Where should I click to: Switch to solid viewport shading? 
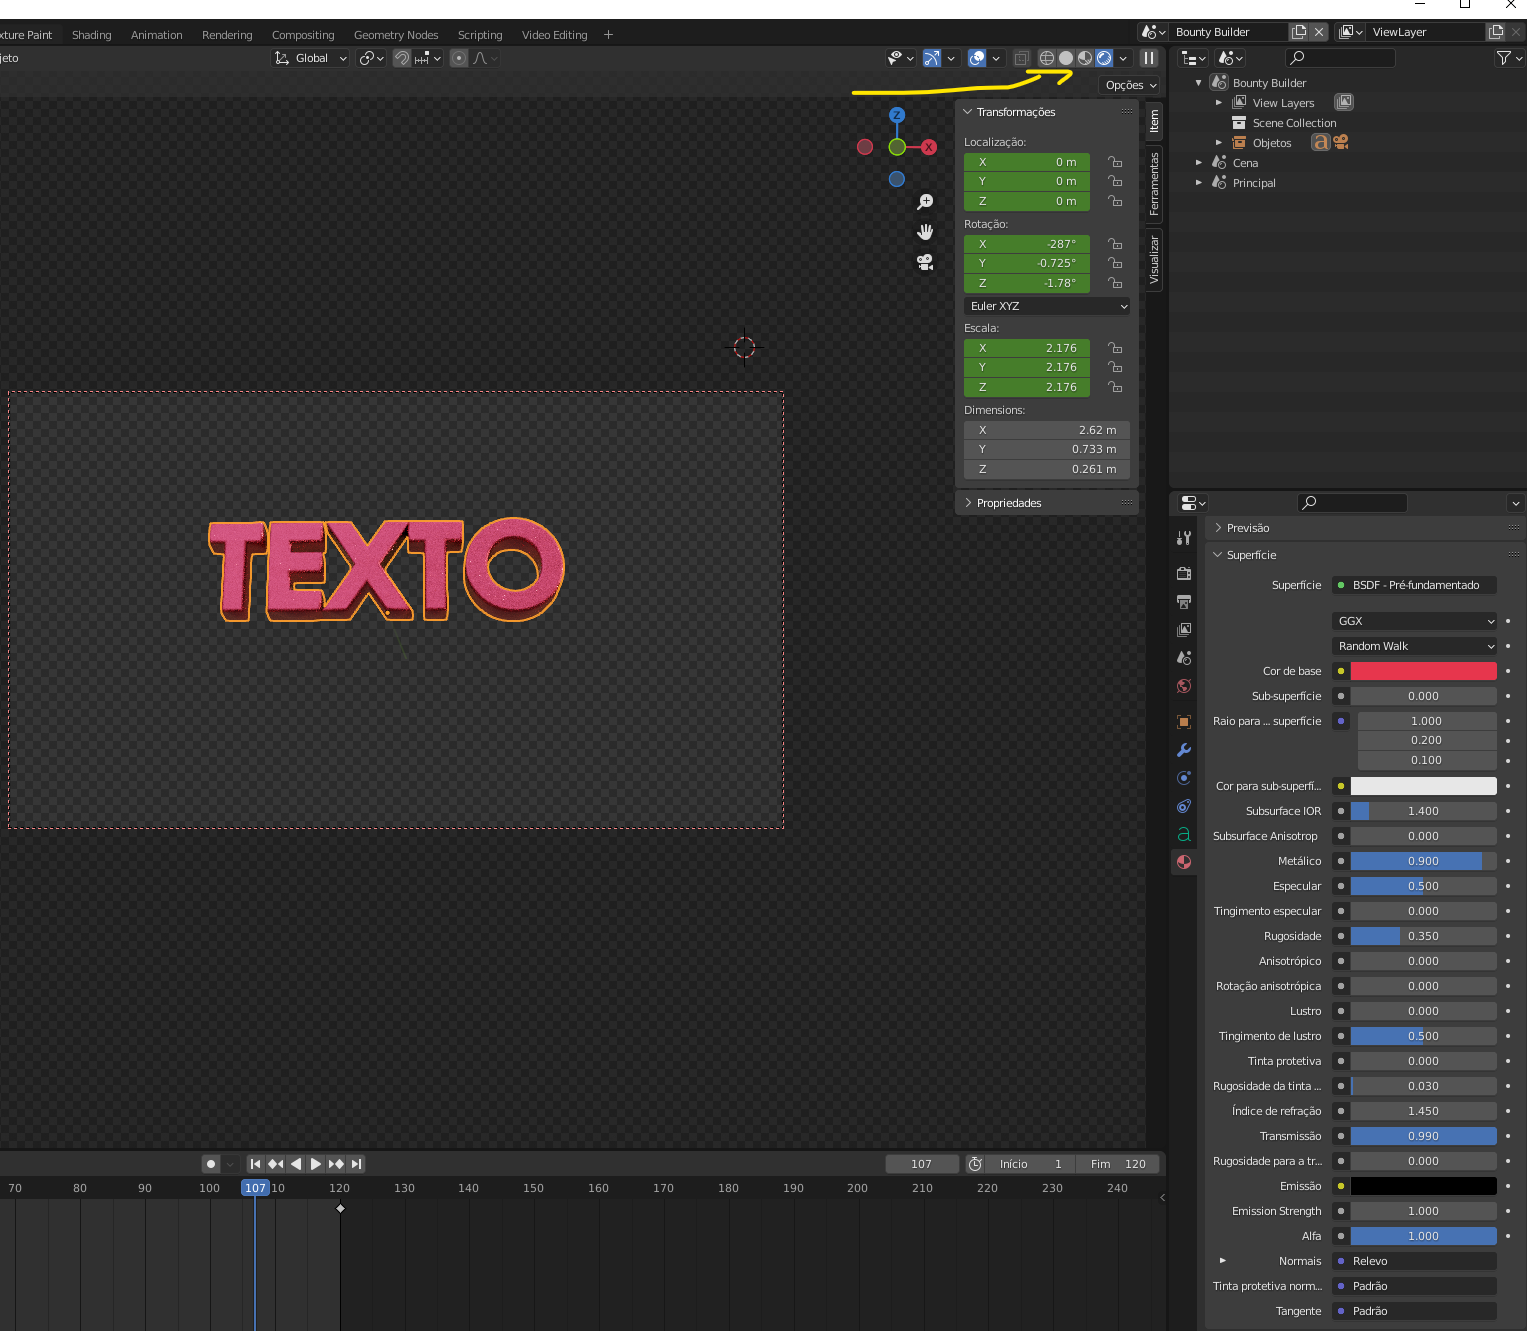click(1066, 58)
